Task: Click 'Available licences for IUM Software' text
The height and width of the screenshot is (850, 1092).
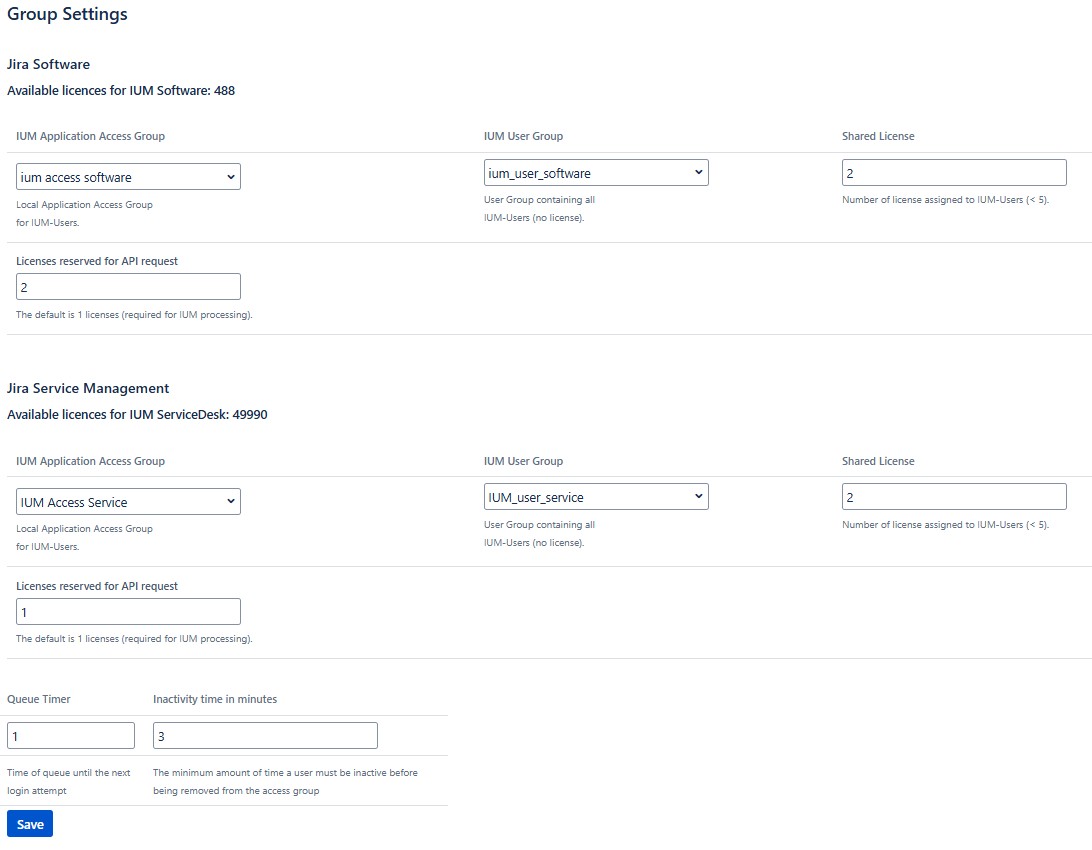Action: [121, 90]
